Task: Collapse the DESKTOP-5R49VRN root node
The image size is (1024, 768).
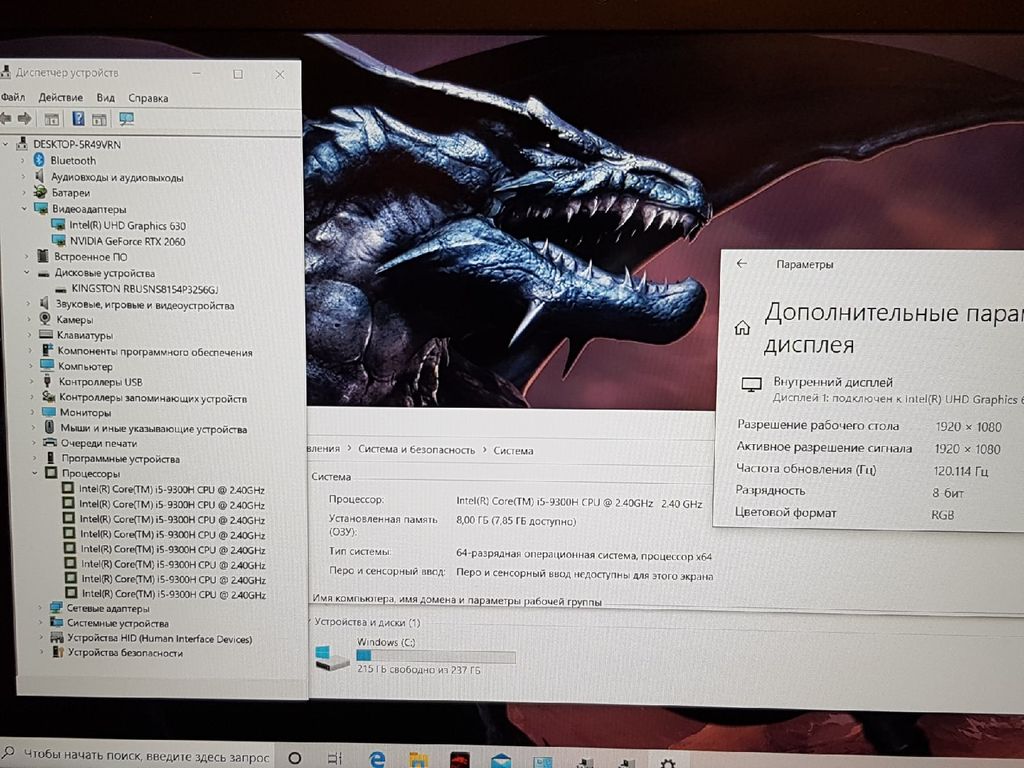Action: point(6,143)
